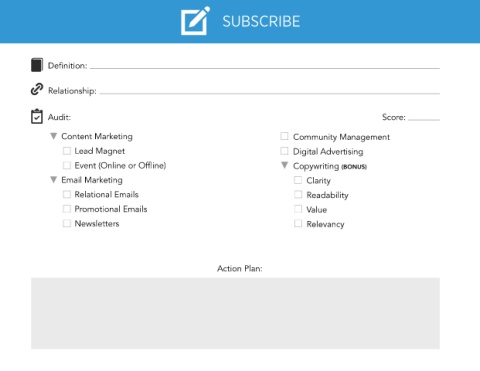480x371 pixels.
Task: Click the Definition line field
Action: coord(265,65)
